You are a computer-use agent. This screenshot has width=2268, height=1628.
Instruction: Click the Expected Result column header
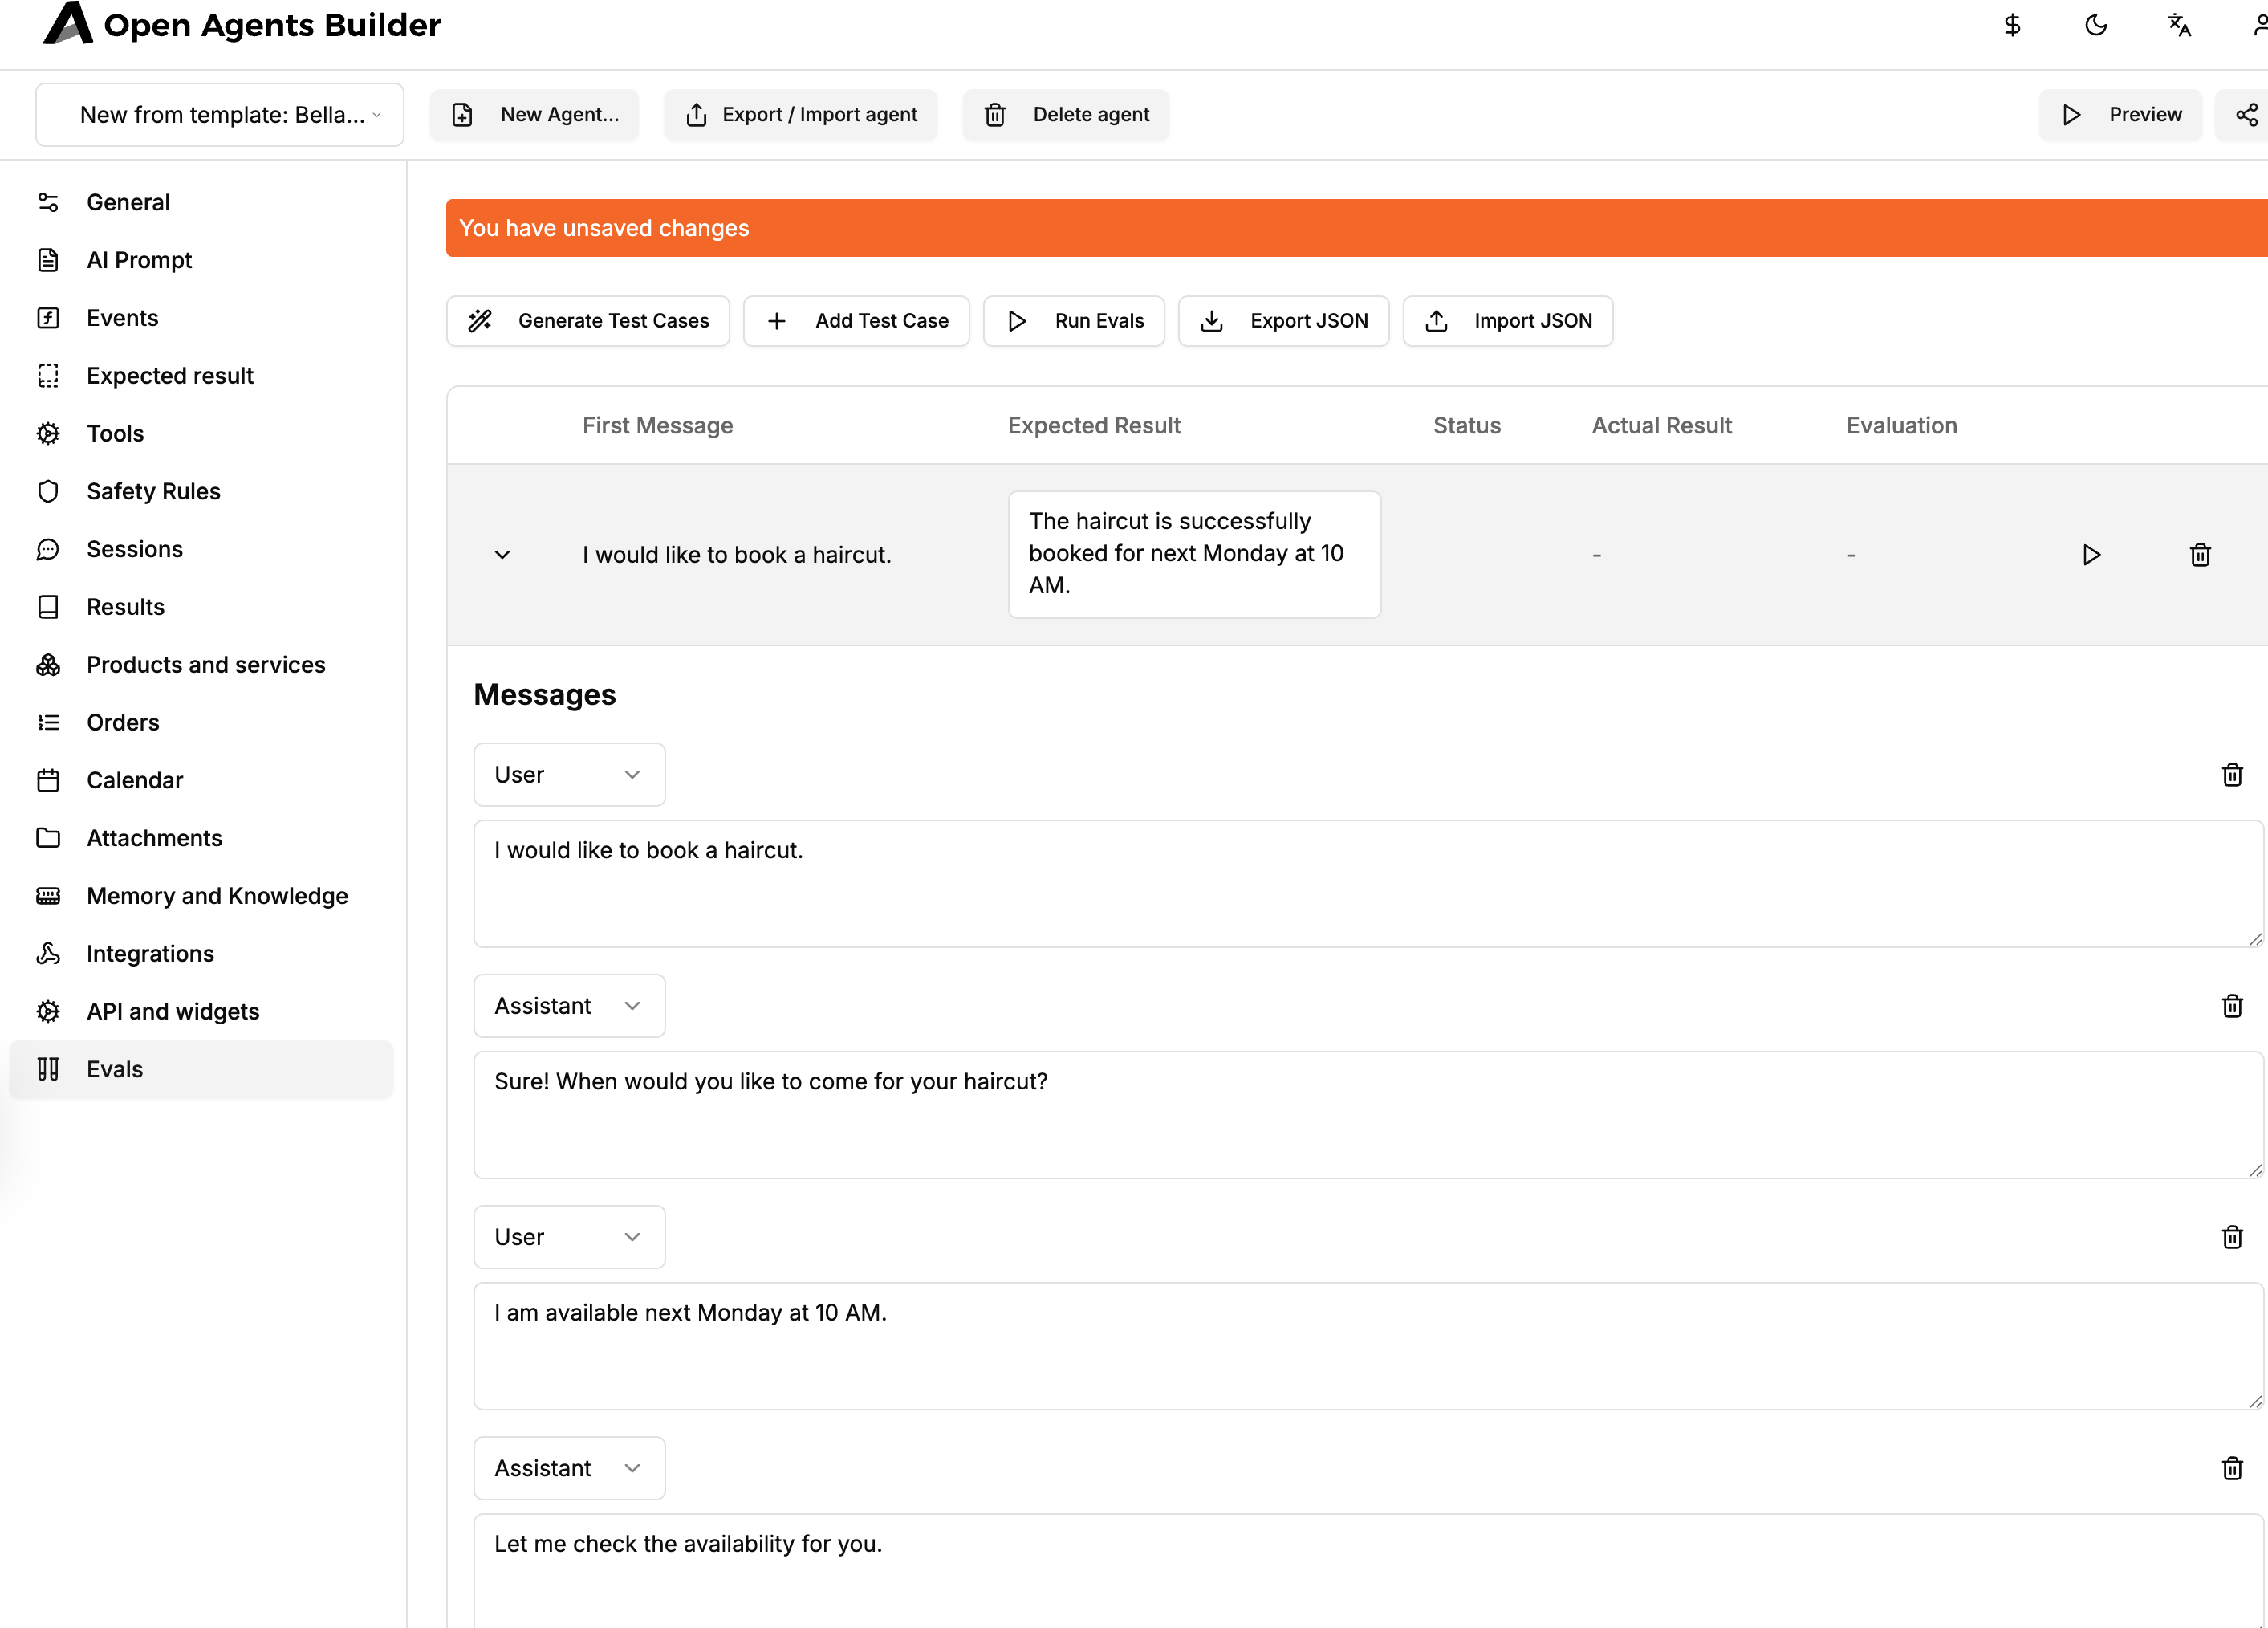1094,426
